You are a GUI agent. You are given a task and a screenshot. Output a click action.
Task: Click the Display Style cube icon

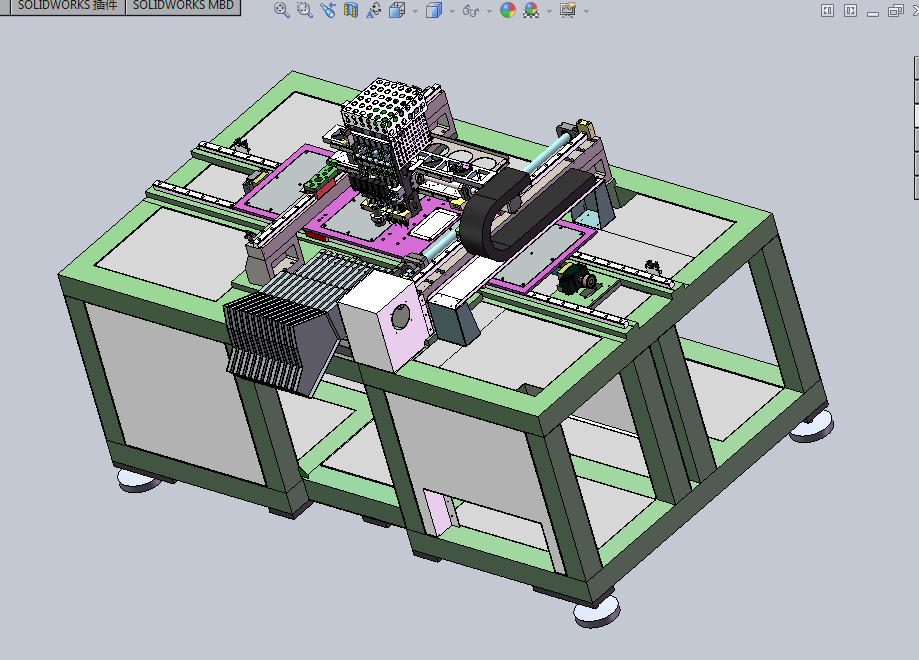[x=434, y=10]
